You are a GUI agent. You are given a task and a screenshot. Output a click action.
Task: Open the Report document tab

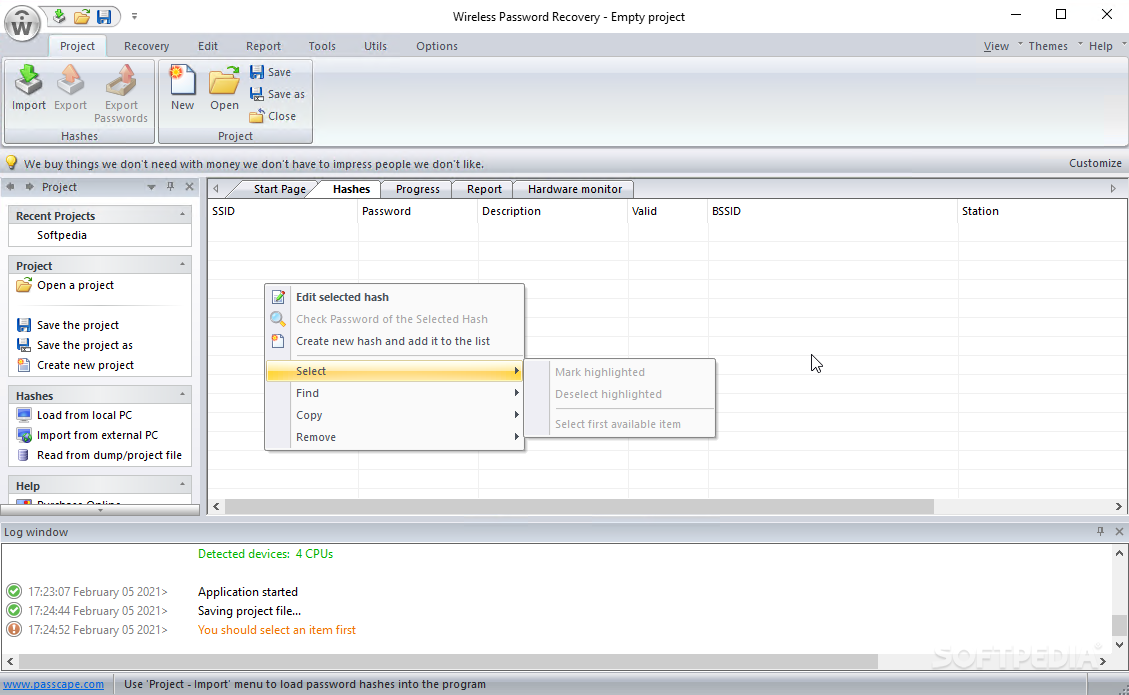(x=484, y=189)
